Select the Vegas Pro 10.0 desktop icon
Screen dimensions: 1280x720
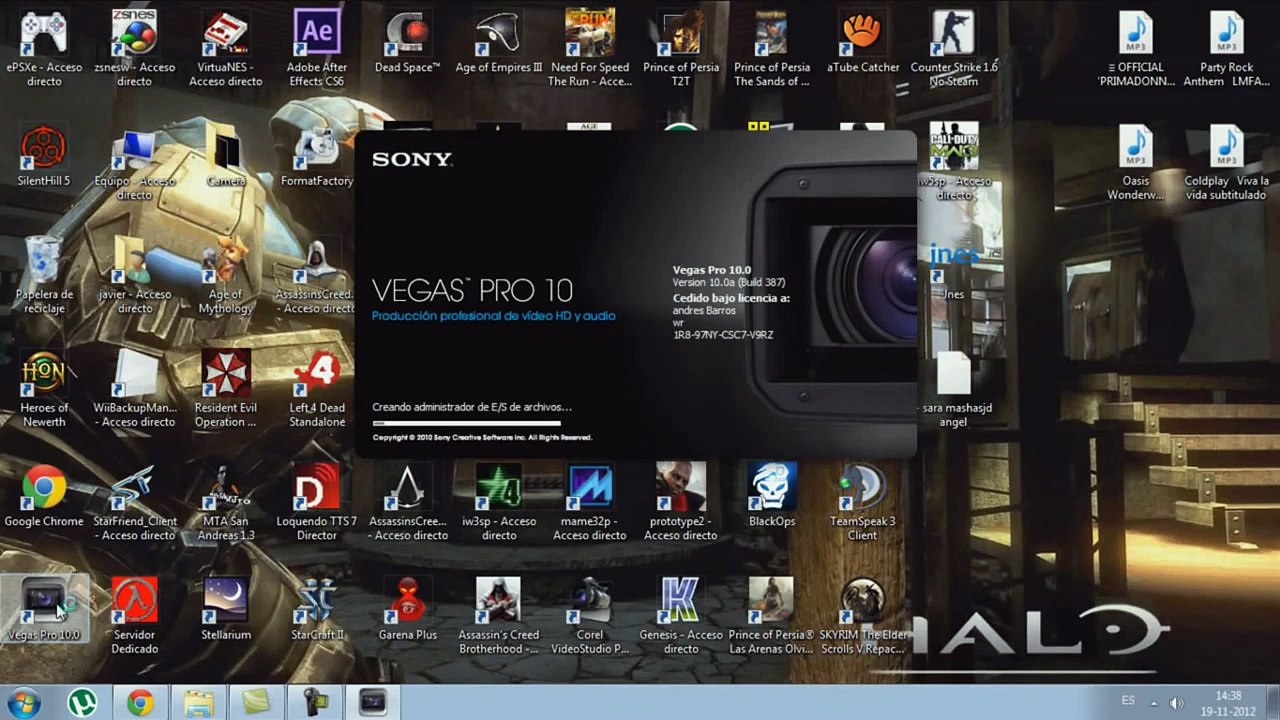pyautogui.click(x=44, y=608)
